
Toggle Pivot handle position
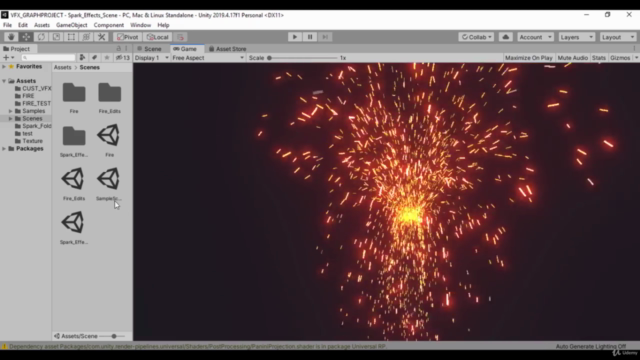127,37
